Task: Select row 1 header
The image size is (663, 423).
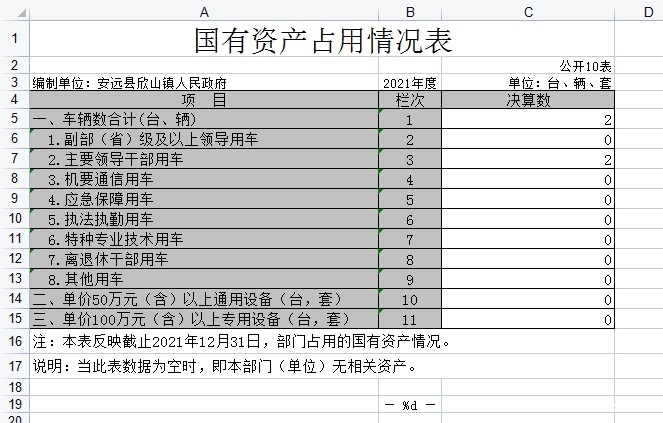Action: (x=14, y=40)
